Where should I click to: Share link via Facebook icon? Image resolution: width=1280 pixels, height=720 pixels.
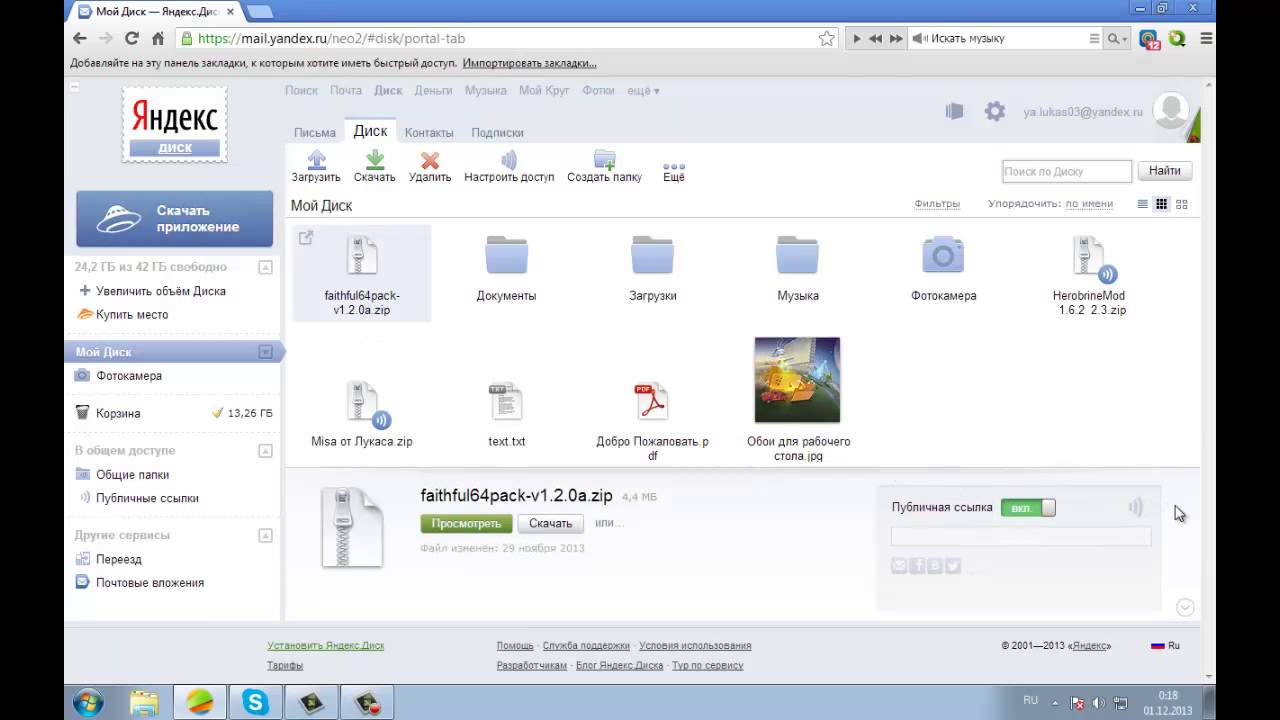click(917, 566)
